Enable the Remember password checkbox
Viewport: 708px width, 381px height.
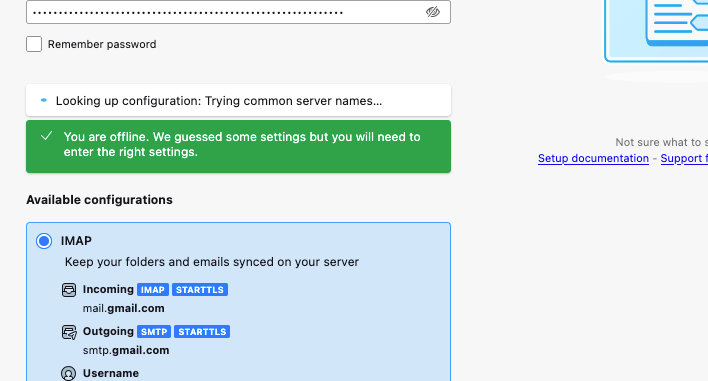click(34, 44)
